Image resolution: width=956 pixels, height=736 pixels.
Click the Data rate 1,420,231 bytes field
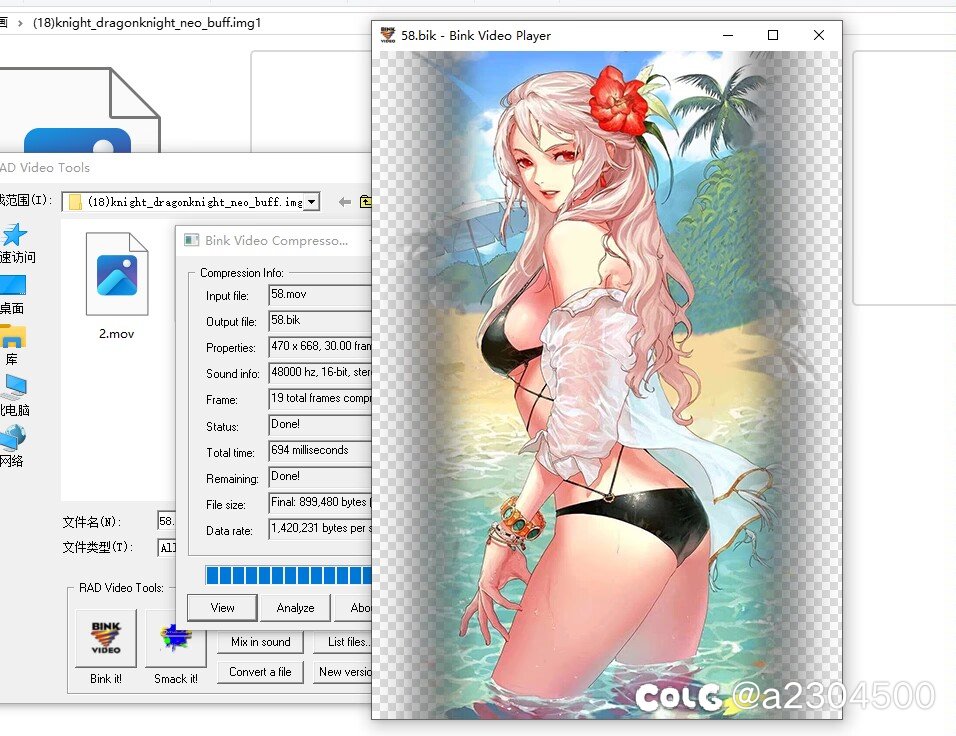tap(320, 529)
